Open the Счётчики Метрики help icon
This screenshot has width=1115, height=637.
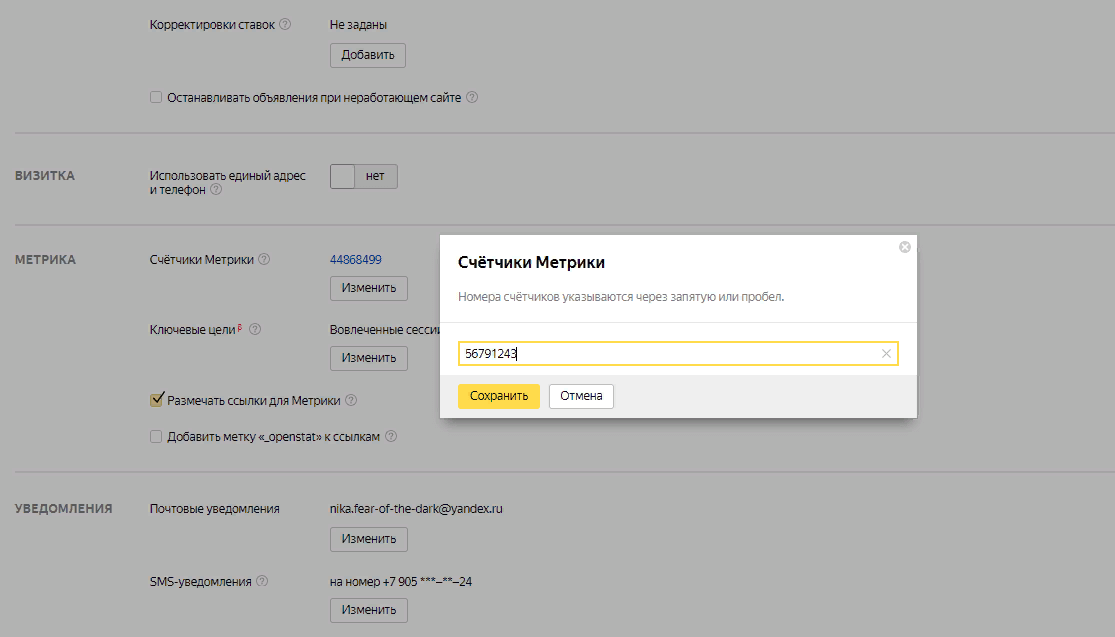coord(264,259)
